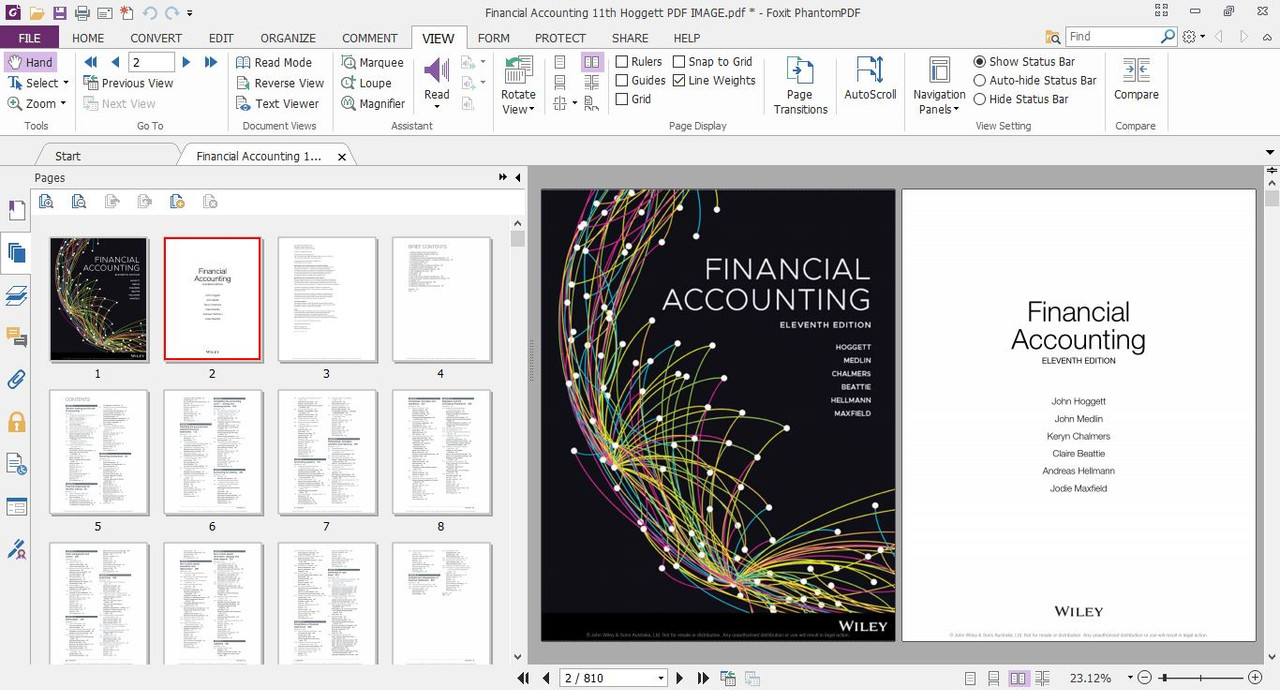Select single page display mode in ribbon
The width and height of the screenshot is (1280, 690).
[x=560, y=62]
